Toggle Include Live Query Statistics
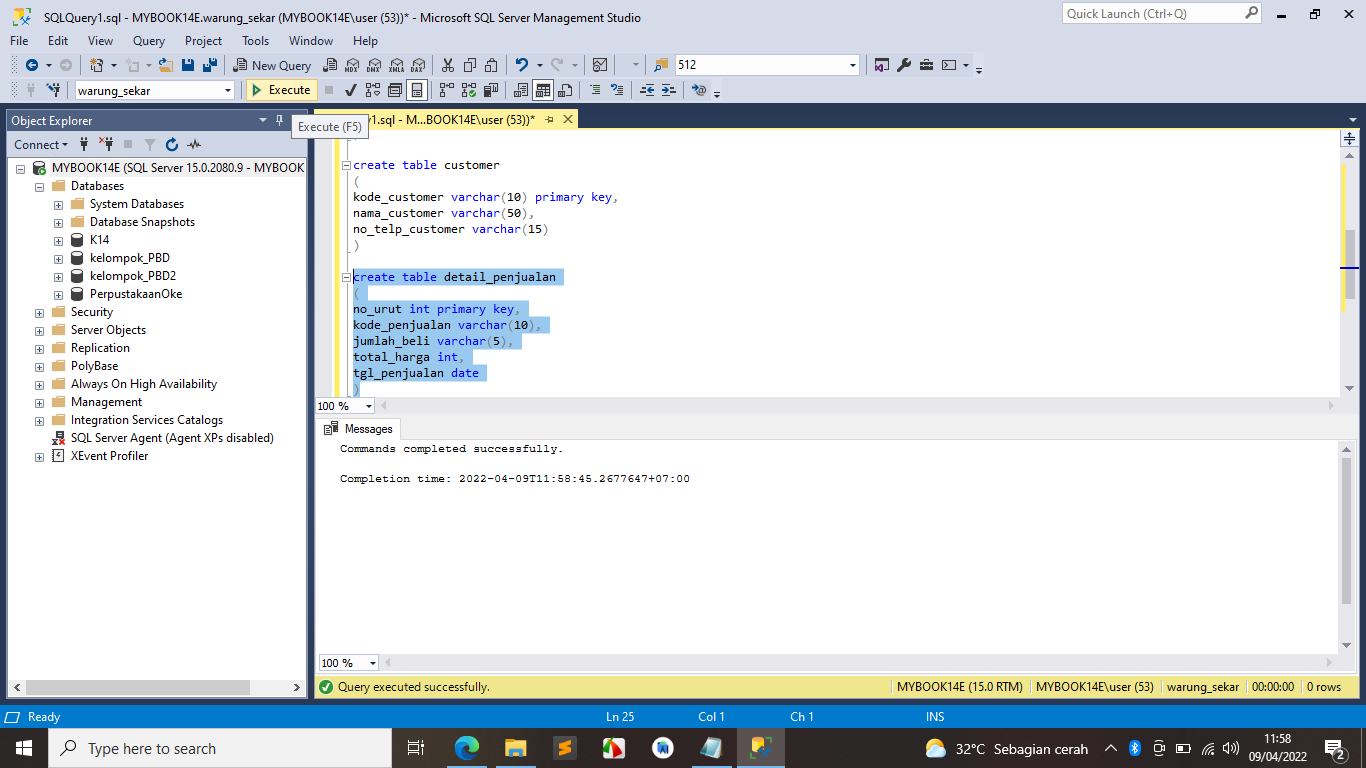This screenshot has height=768, width=1366. pyautogui.click(x=469, y=90)
